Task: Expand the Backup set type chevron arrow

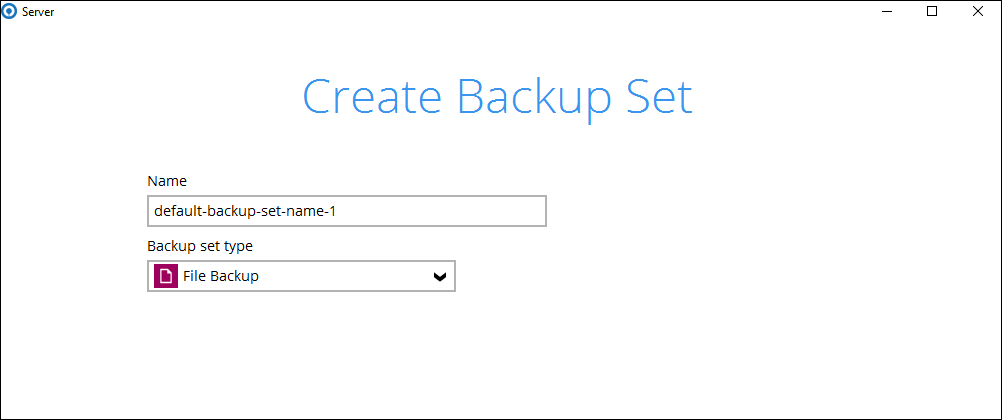Action: [x=439, y=277]
